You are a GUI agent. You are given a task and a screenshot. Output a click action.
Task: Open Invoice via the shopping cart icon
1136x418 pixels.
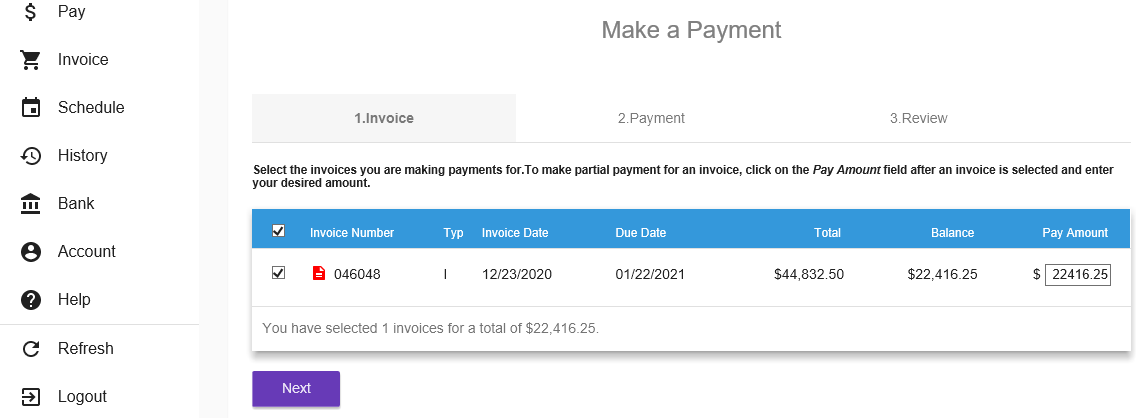point(31,60)
